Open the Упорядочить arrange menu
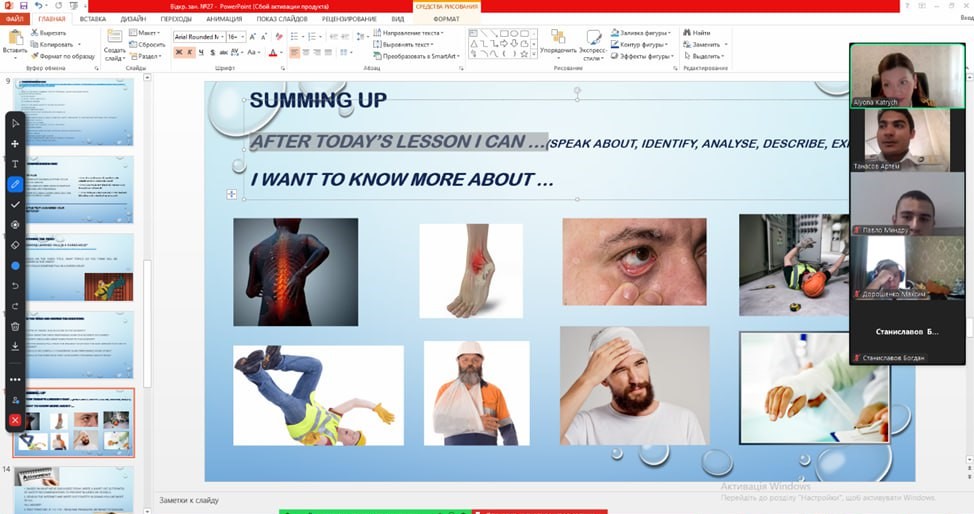This screenshot has height=514, width=974. [558, 44]
